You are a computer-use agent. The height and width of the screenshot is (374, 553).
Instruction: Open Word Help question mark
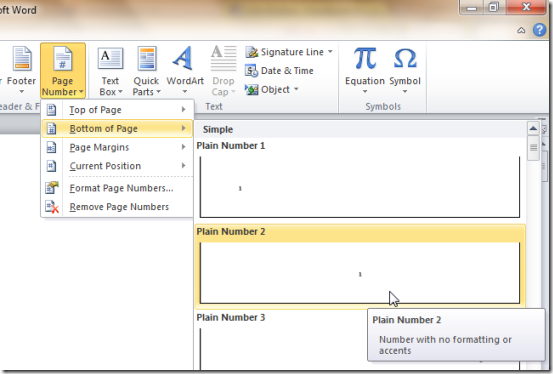539,30
